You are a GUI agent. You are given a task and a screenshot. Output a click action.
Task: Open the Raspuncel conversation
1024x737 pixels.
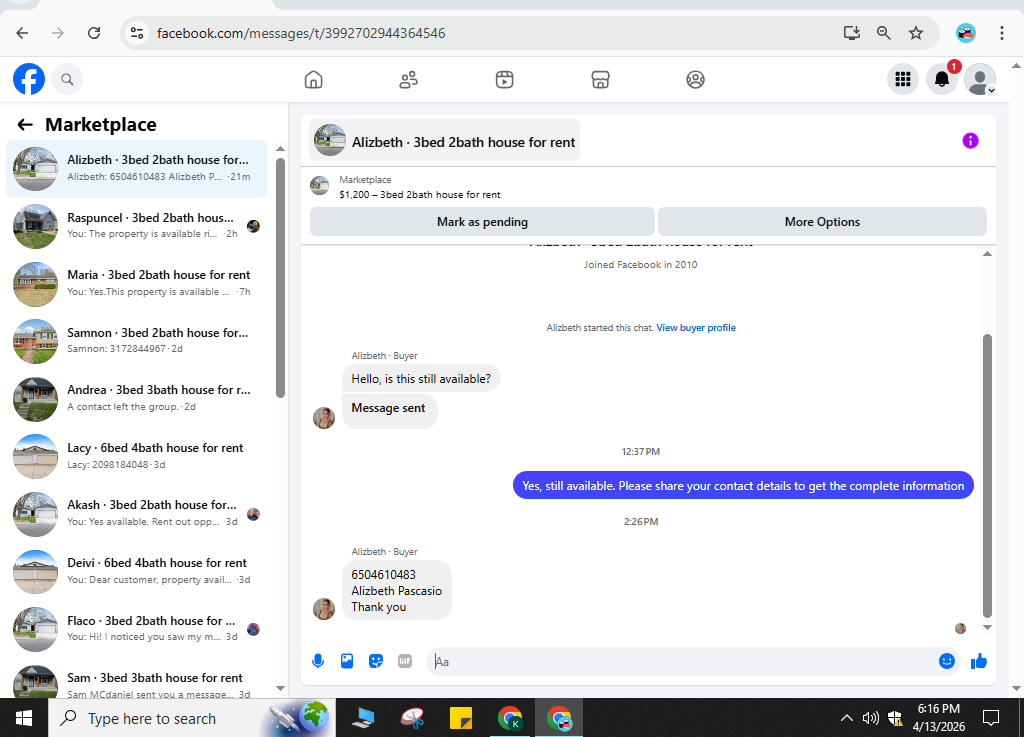pyautogui.click(x=136, y=226)
